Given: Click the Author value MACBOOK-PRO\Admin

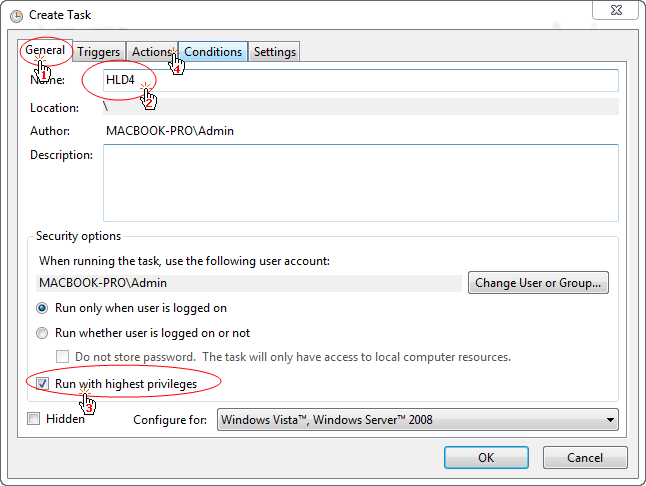Looking at the screenshot, I should pos(170,131).
